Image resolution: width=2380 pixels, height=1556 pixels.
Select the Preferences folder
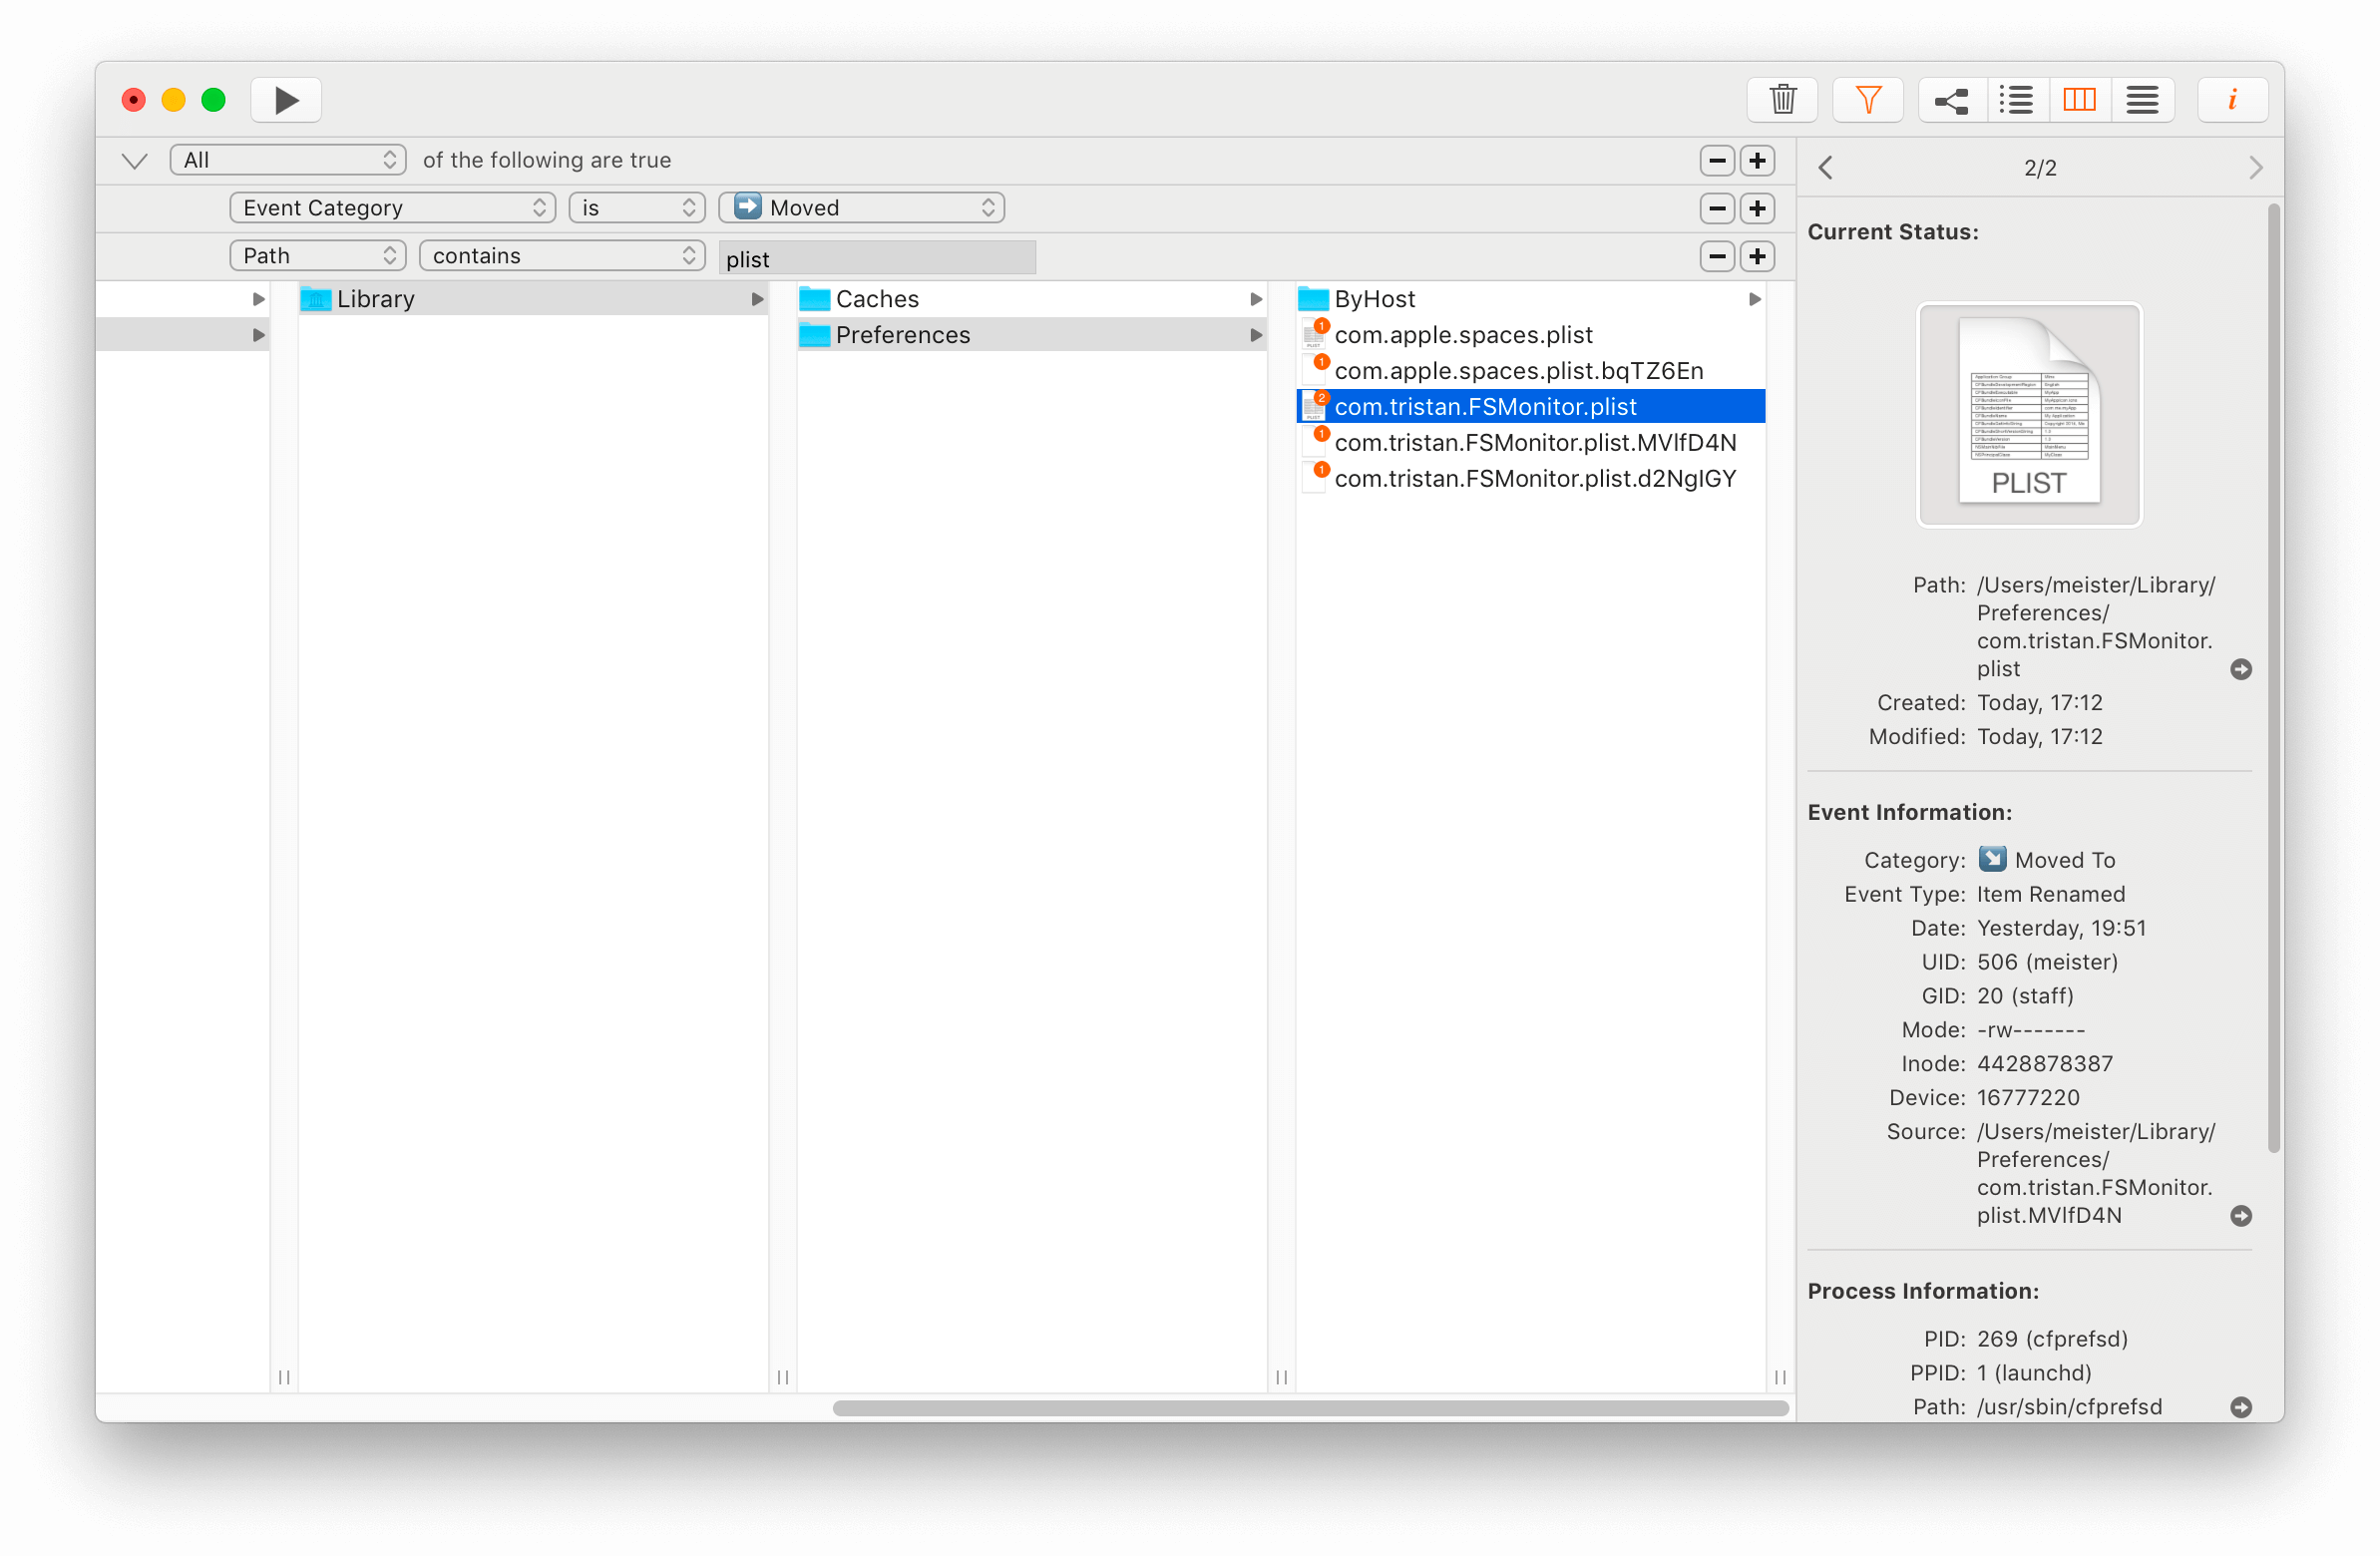pyautogui.click(x=1031, y=335)
